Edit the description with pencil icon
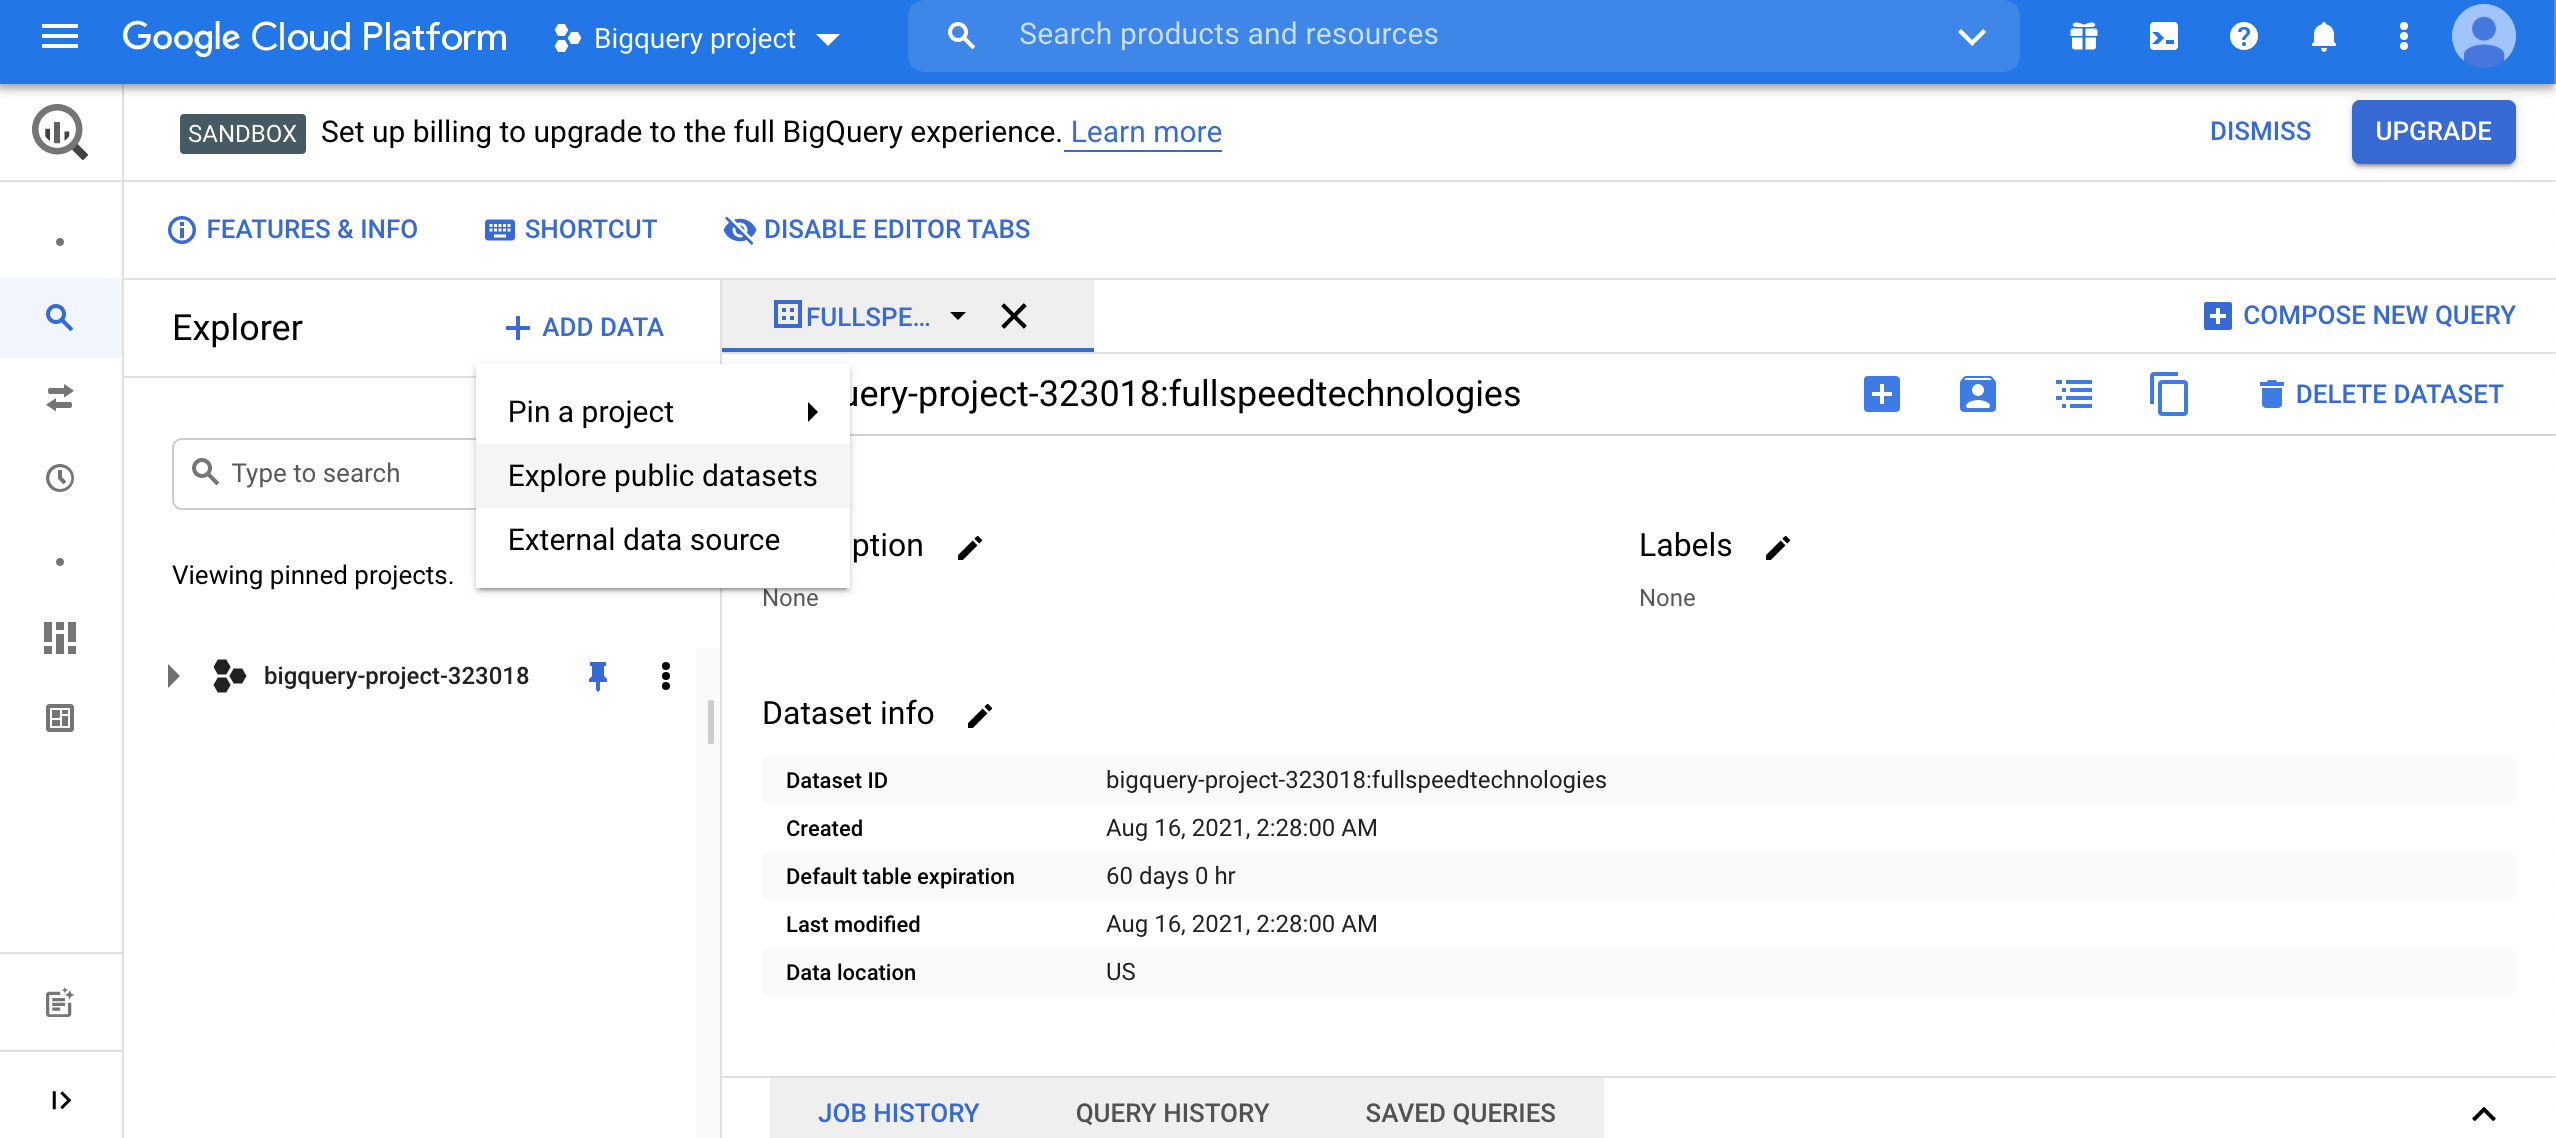 970,548
